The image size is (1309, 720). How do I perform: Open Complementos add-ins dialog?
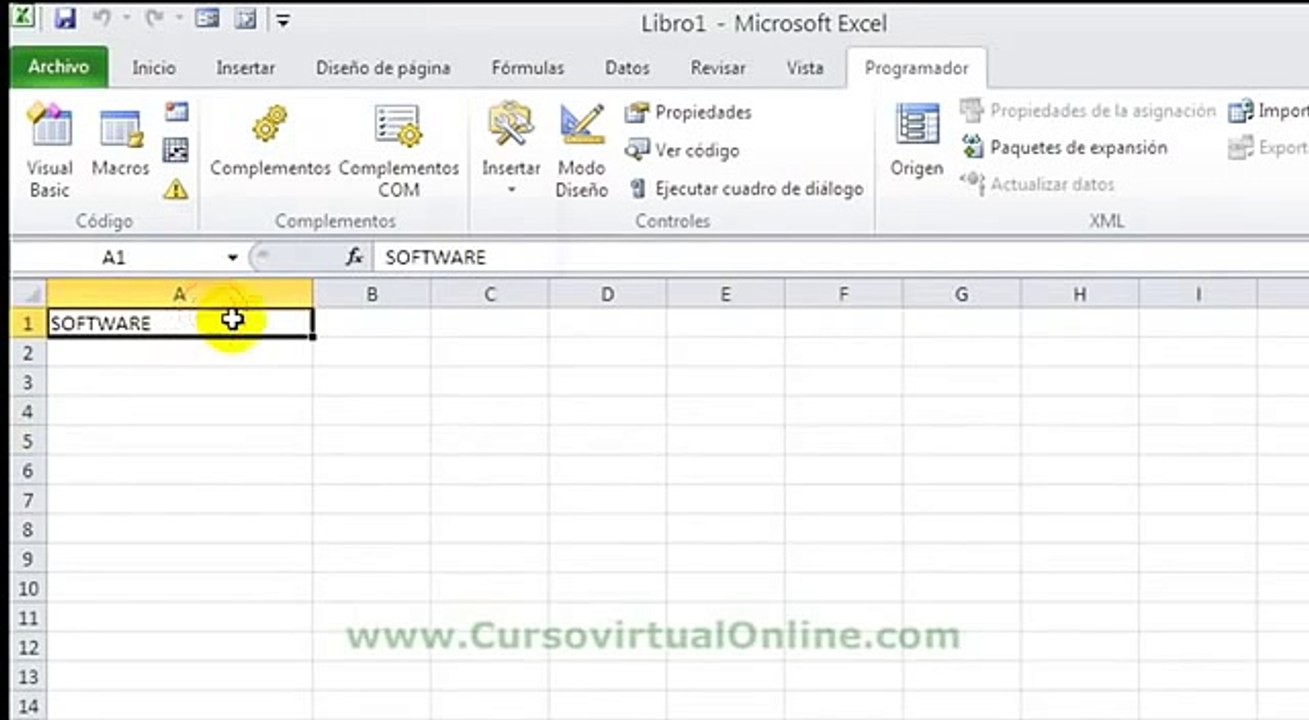[x=270, y=142]
